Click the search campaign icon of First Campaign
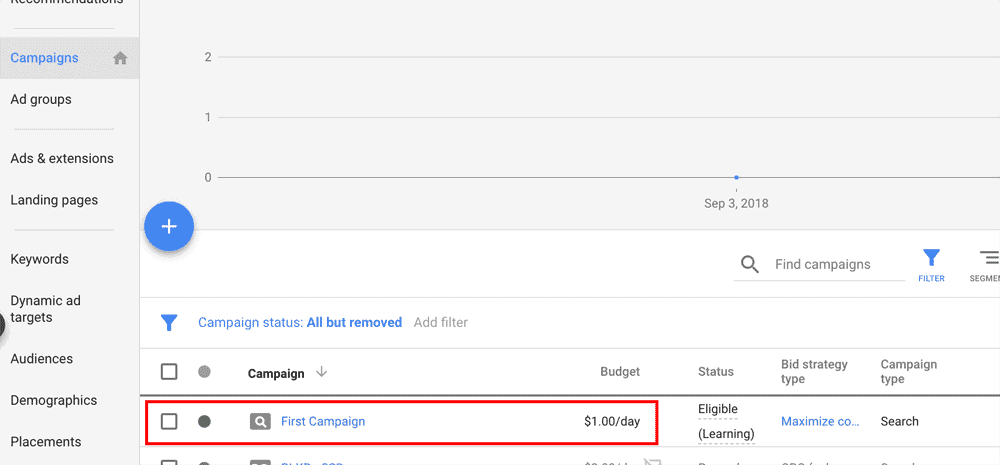Viewport: 1000px width, 465px height. [260, 422]
